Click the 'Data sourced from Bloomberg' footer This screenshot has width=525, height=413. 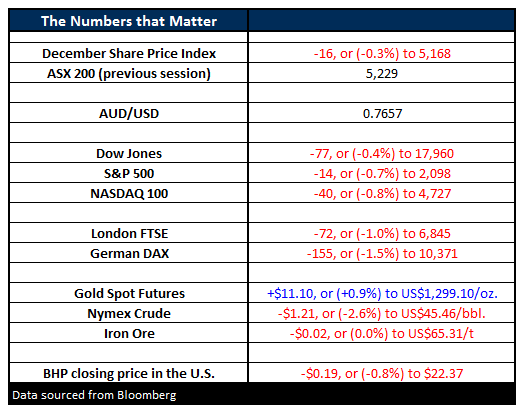[94, 395]
